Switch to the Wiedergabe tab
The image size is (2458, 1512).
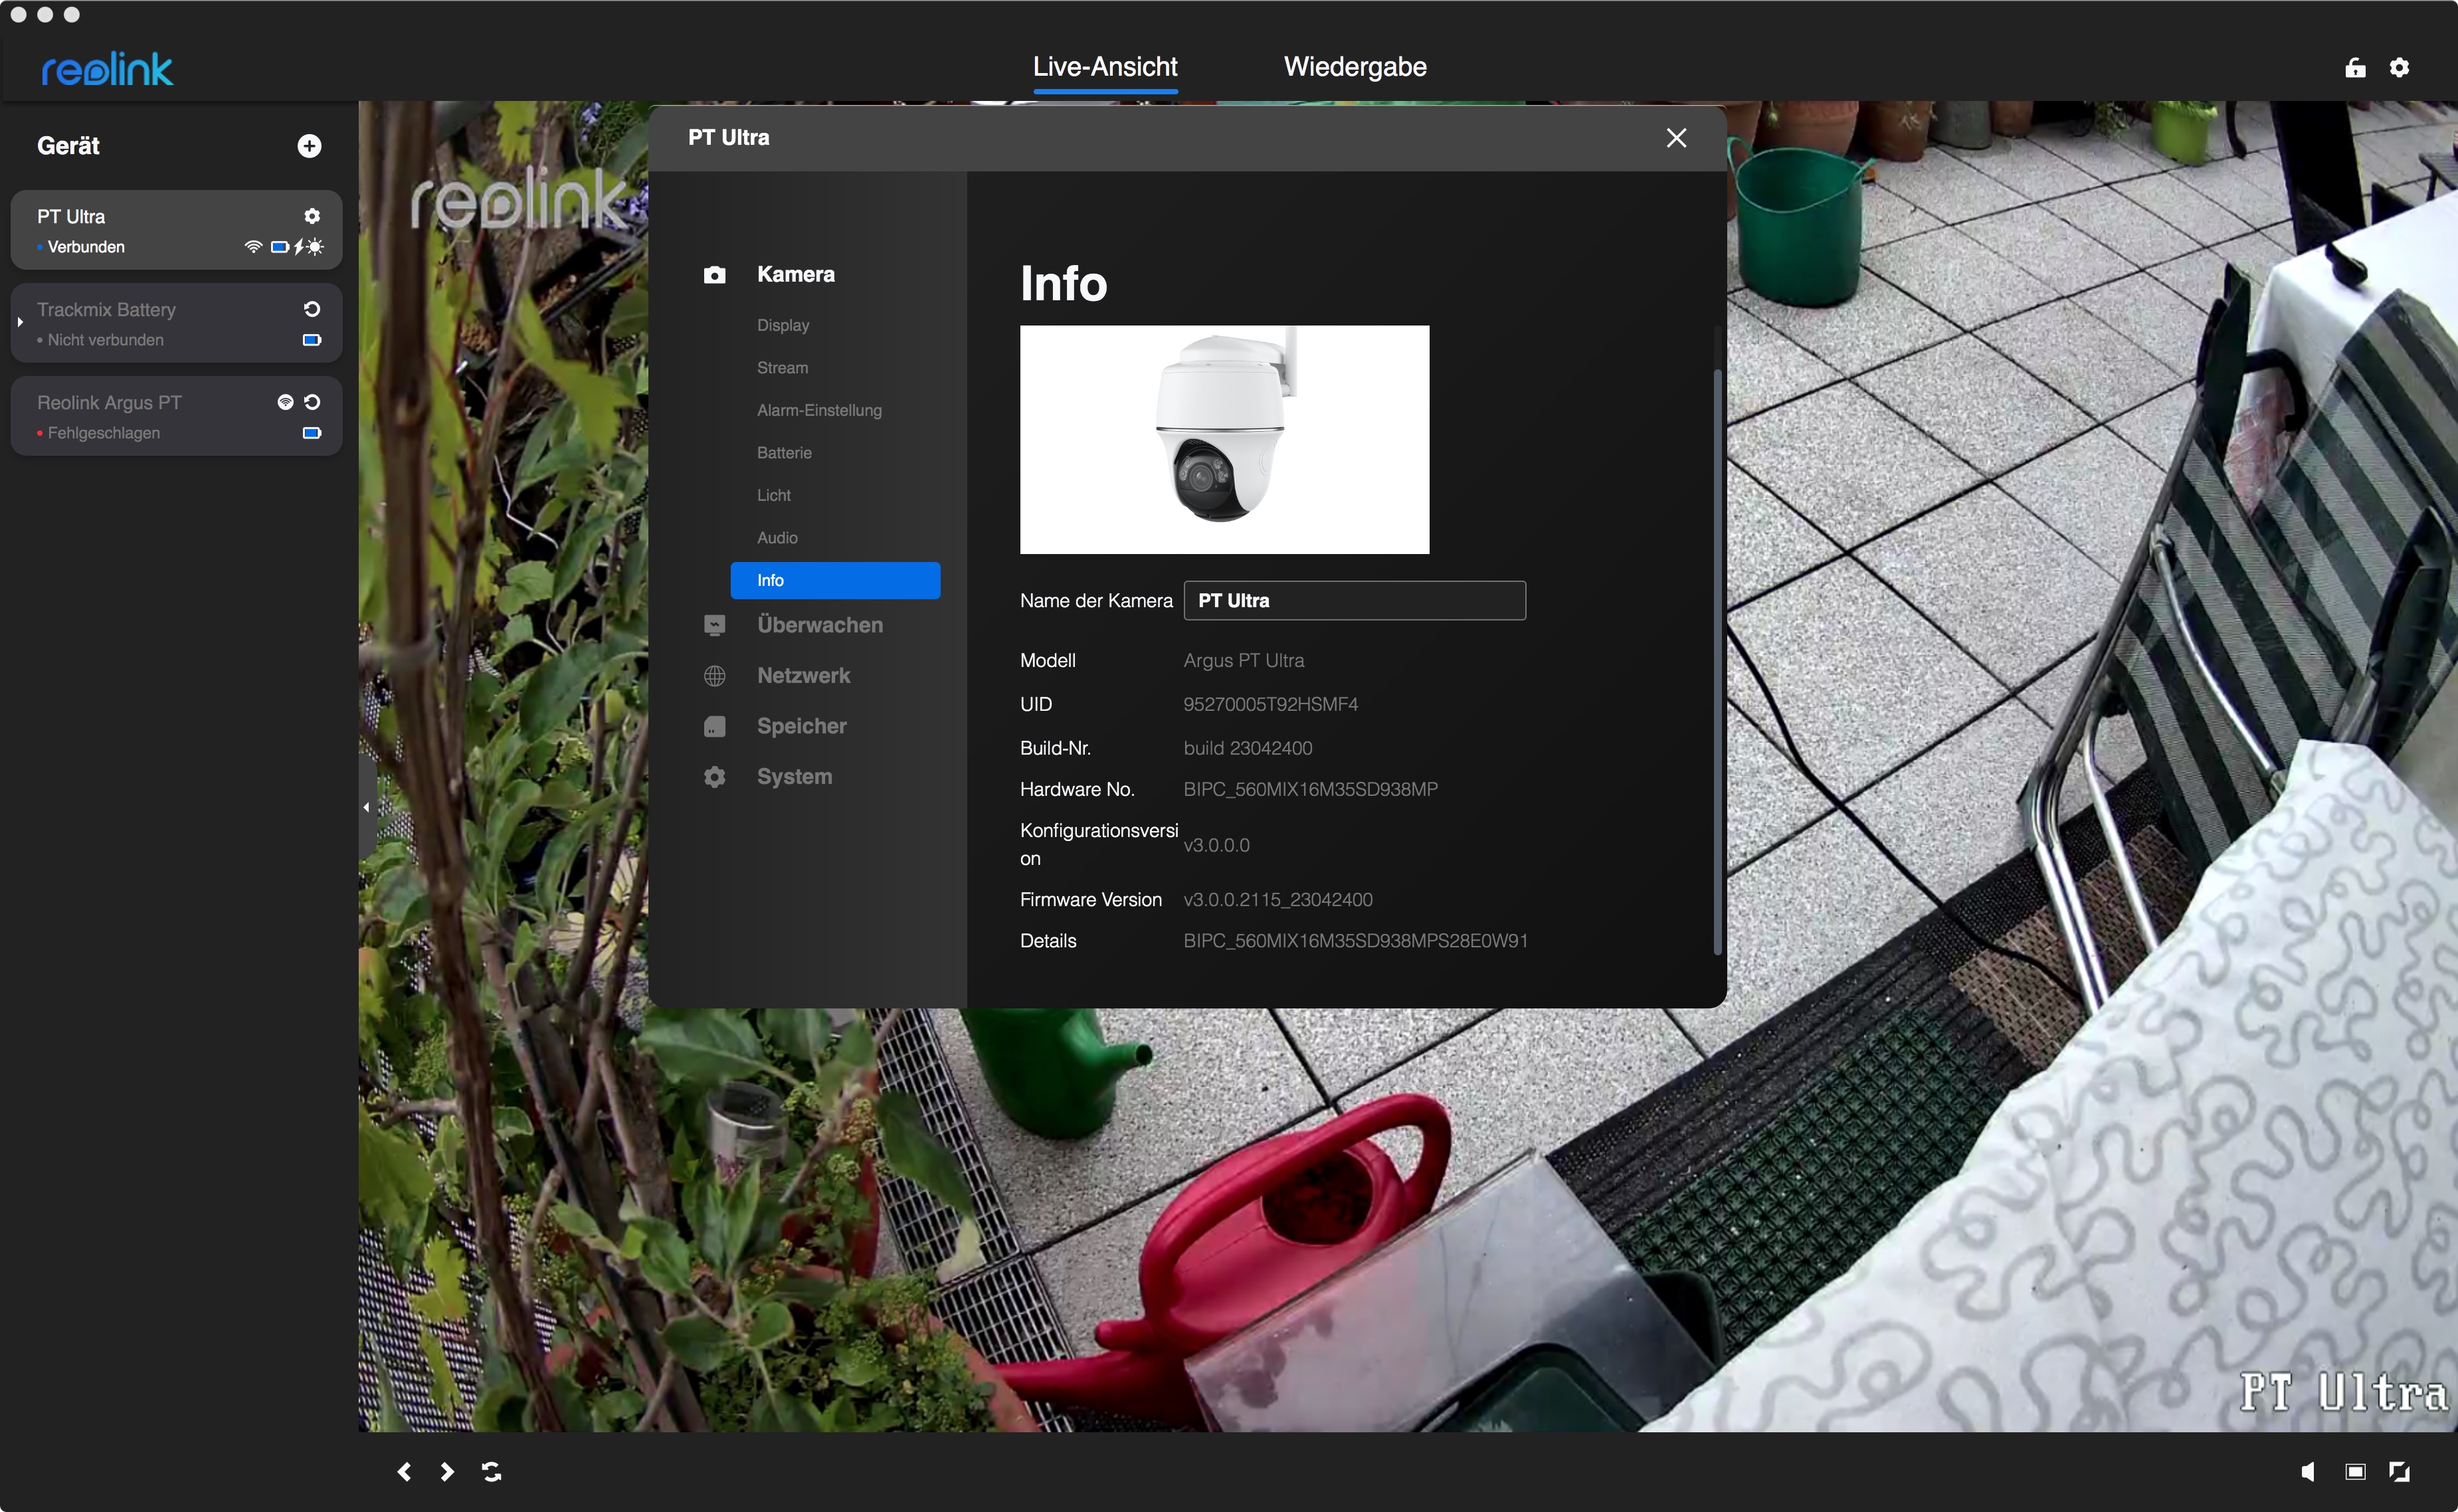pyautogui.click(x=1354, y=67)
